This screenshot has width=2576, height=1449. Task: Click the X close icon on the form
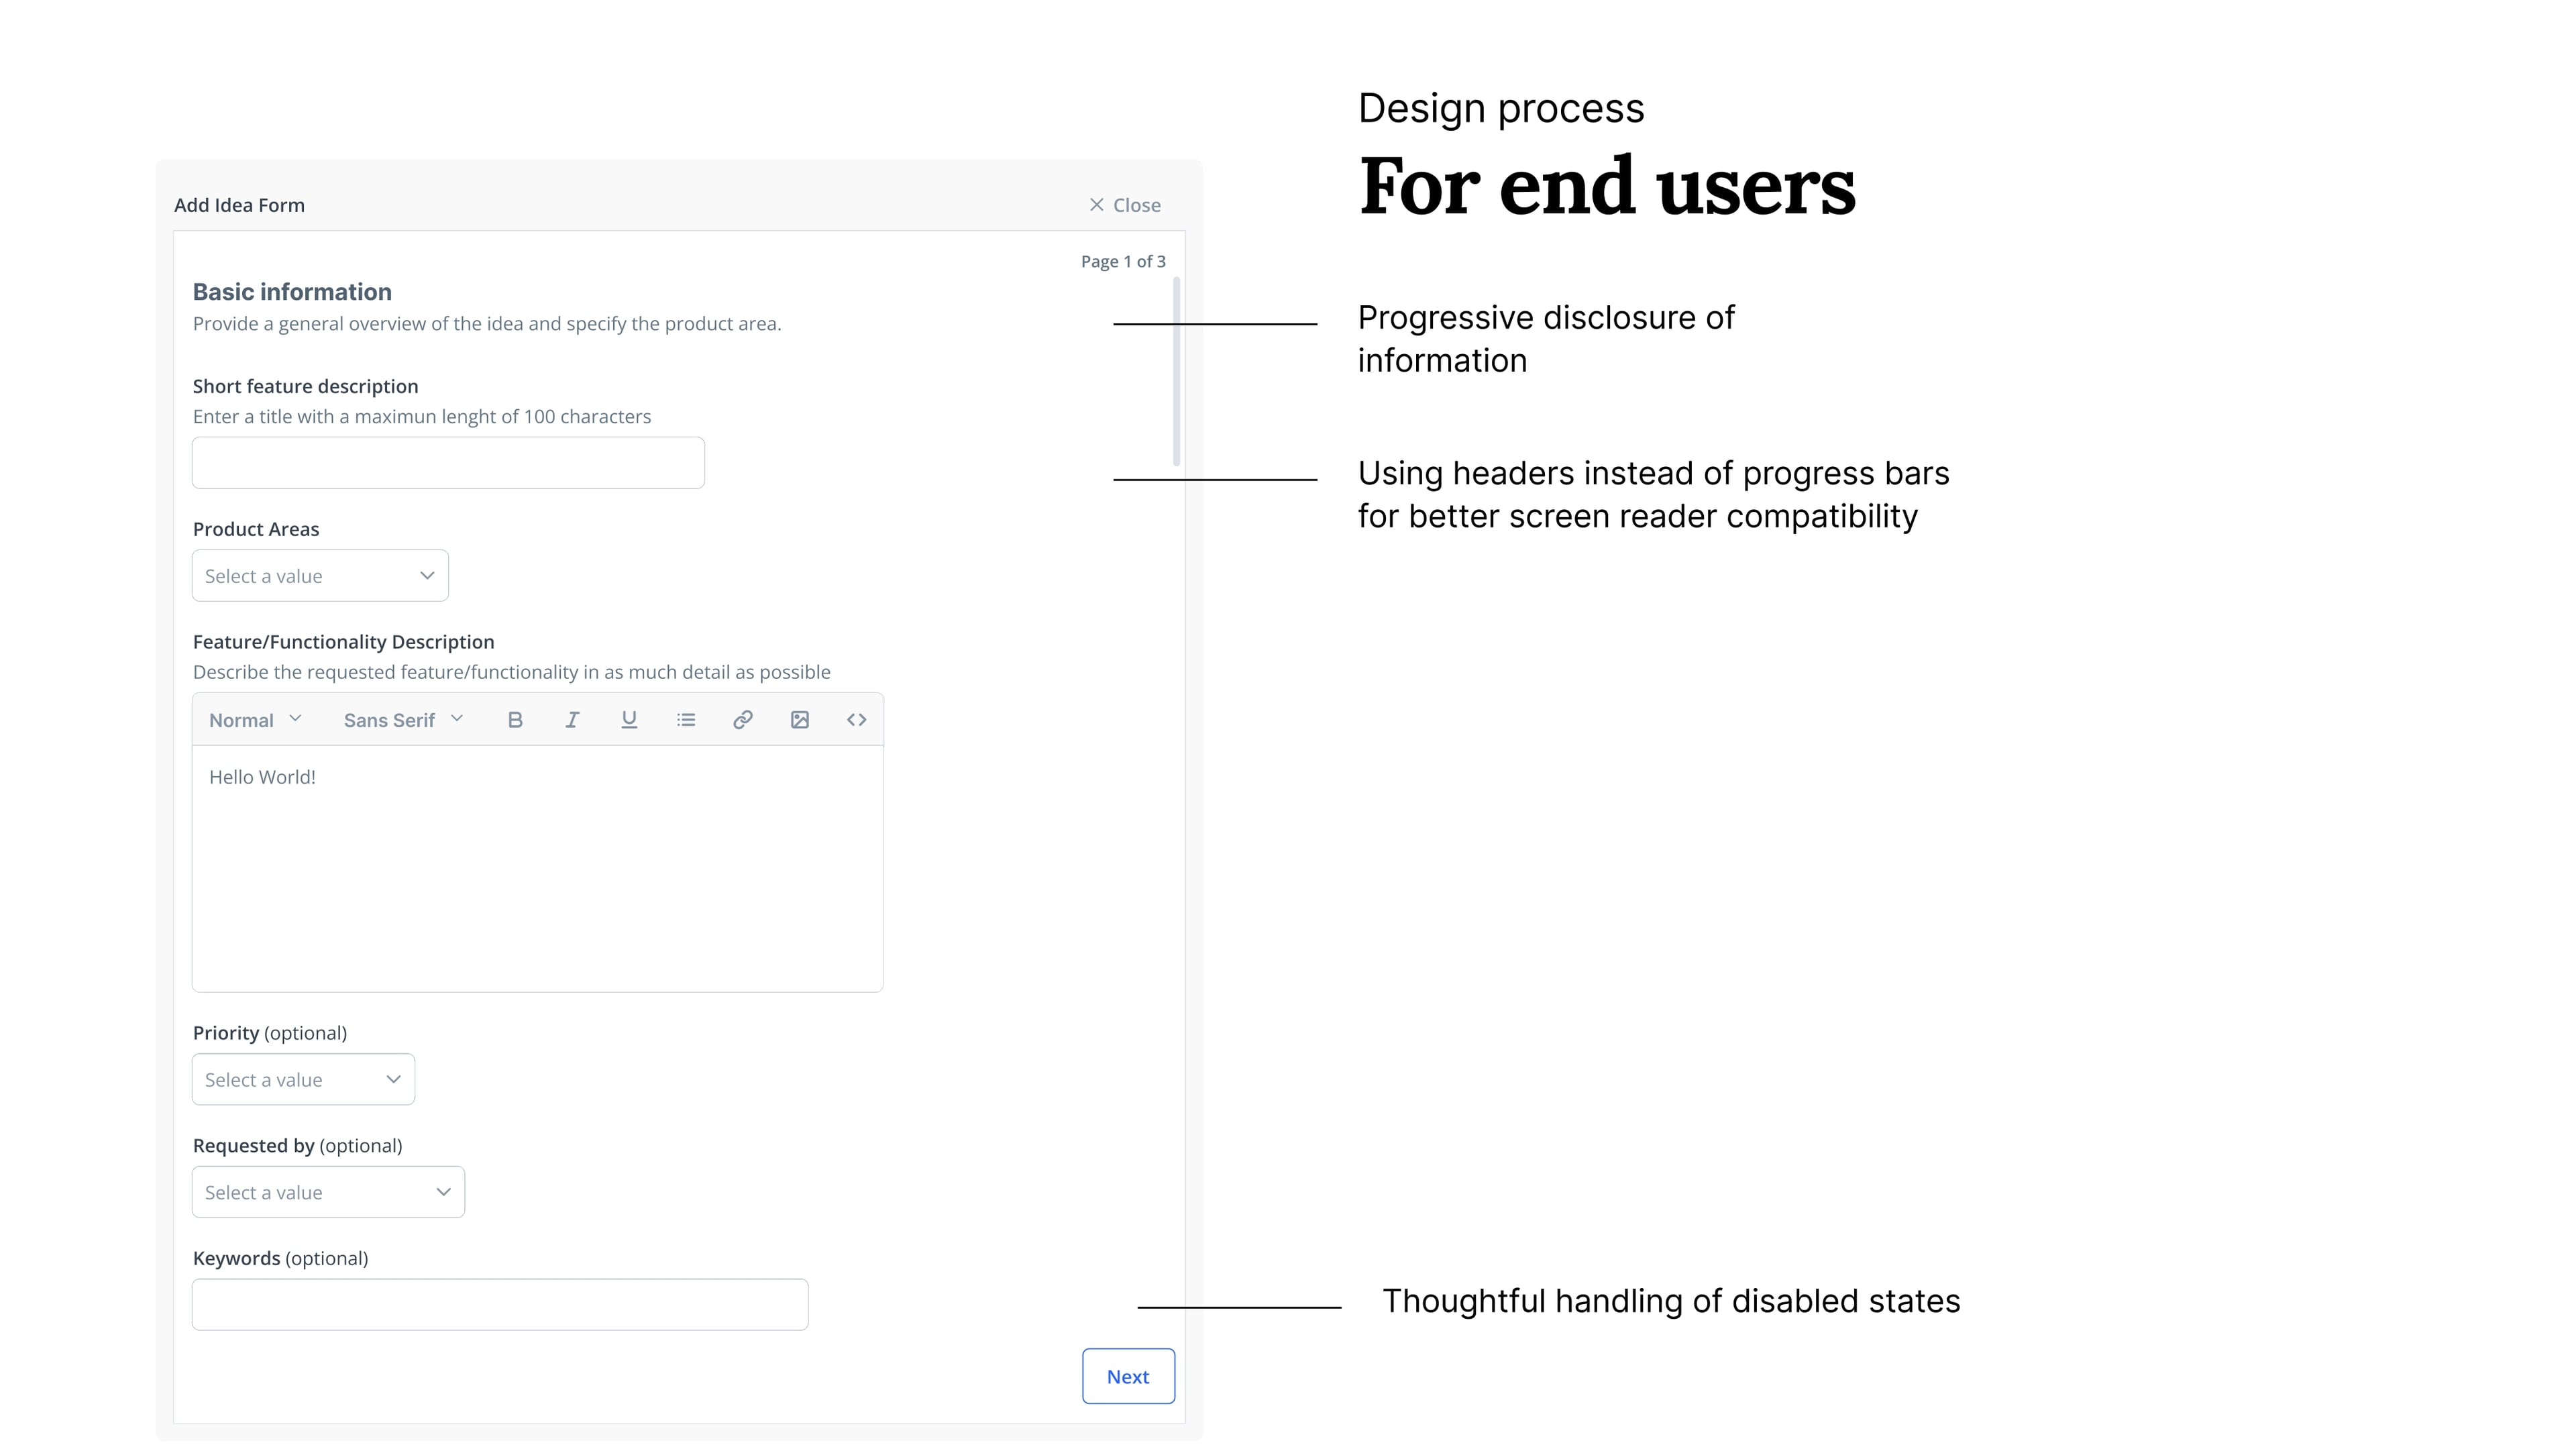pos(1097,204)
